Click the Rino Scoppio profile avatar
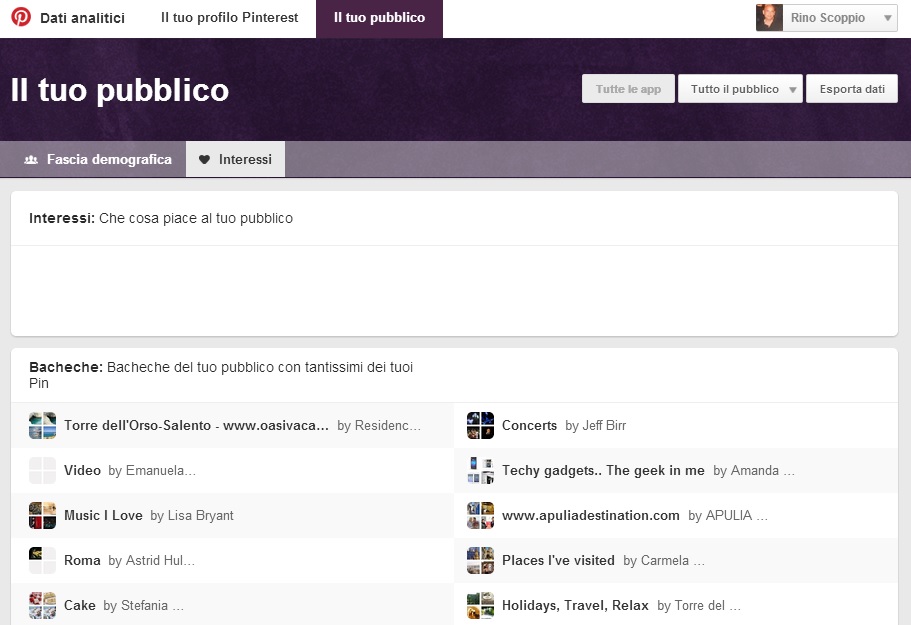911x625 pixels. [x=769, y=18]
